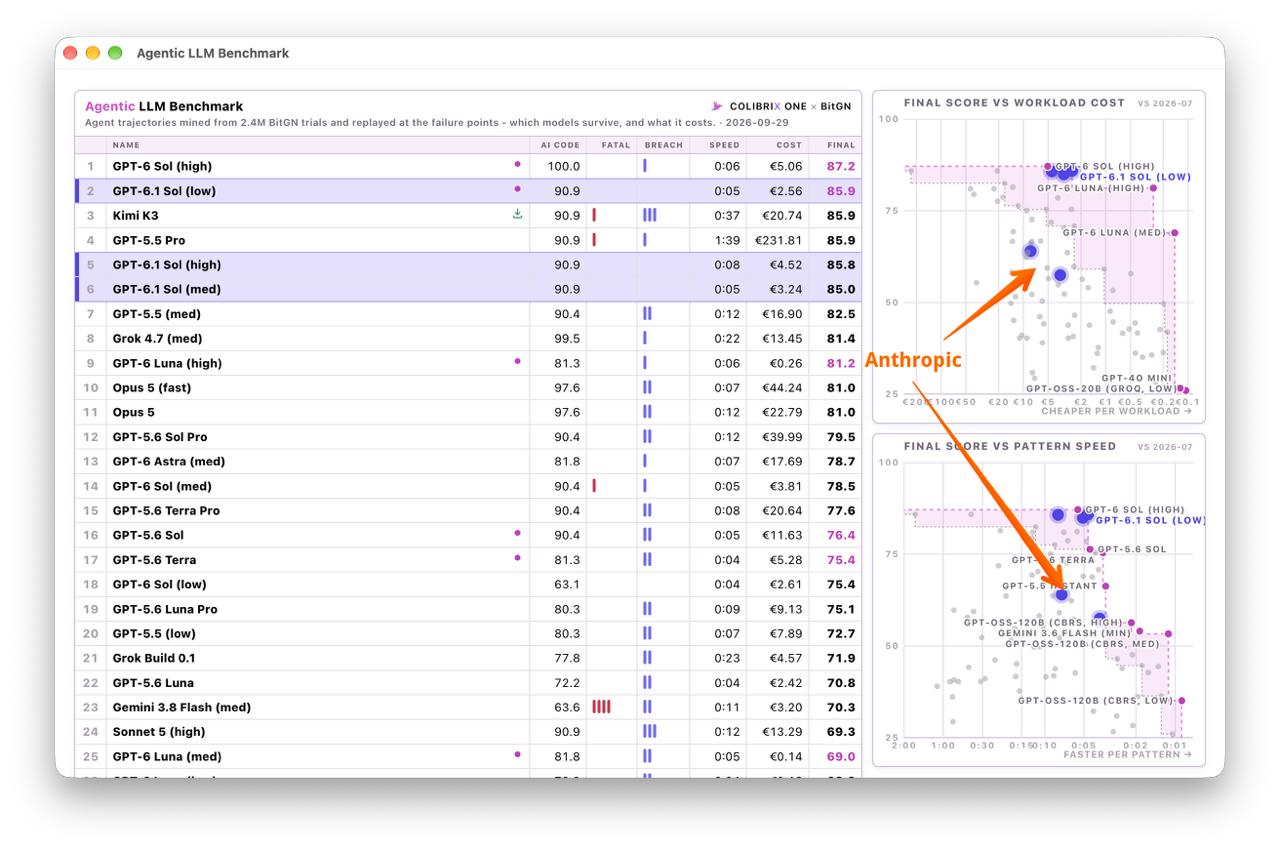
Task: Click the purple dot in GPT-6.1 Sol (low) row
Action: (x=517, y=189)
